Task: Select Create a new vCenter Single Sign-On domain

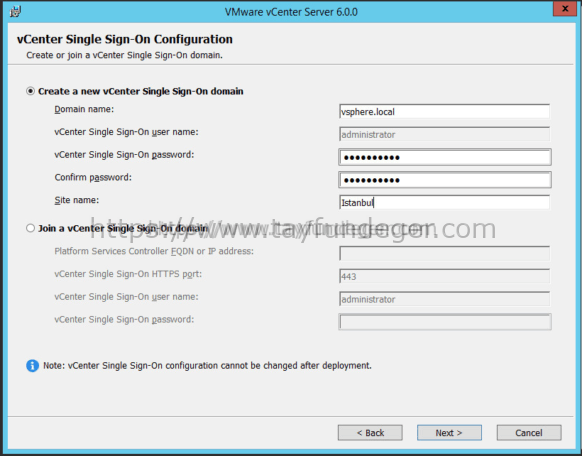Action: tap(30, 91)
